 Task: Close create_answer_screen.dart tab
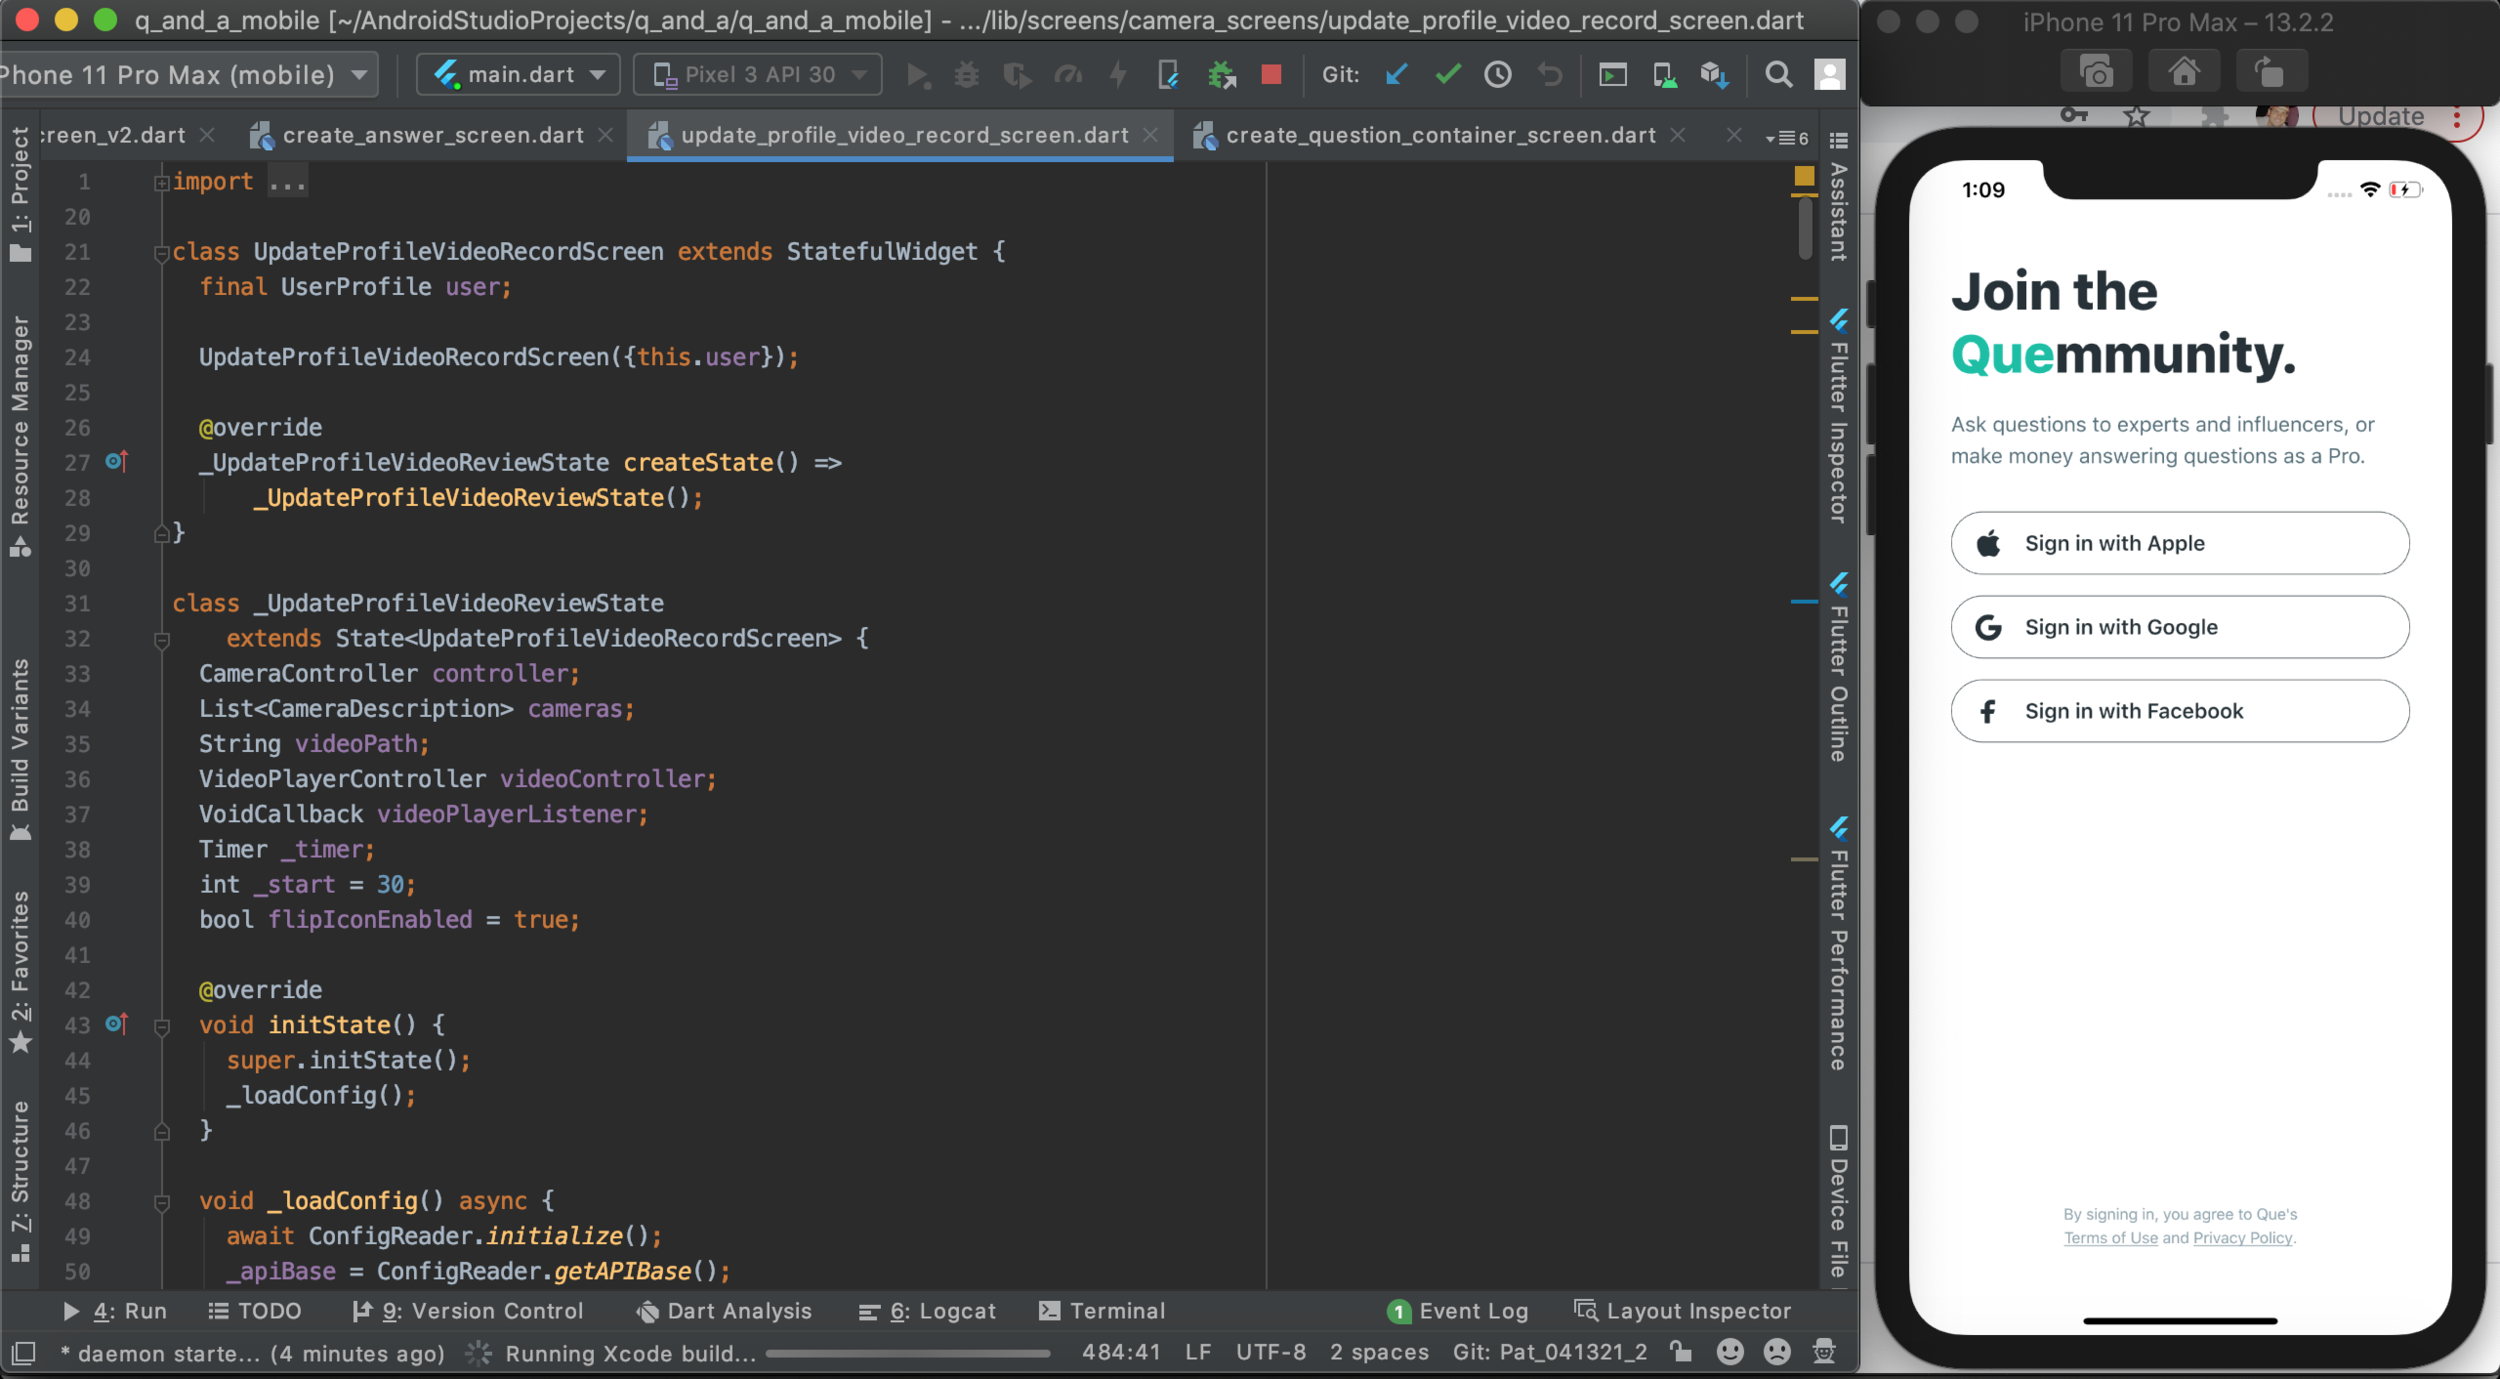coord(605,135)
